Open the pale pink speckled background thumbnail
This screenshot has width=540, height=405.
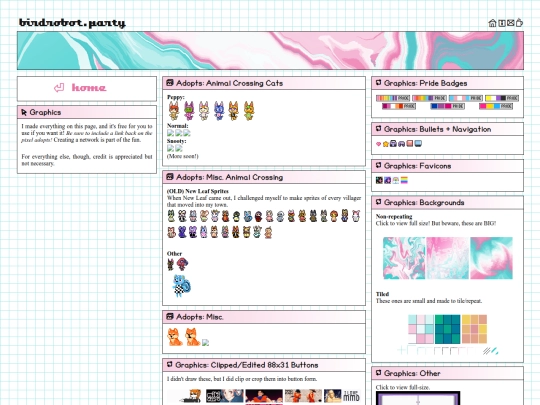pos(448,258)
